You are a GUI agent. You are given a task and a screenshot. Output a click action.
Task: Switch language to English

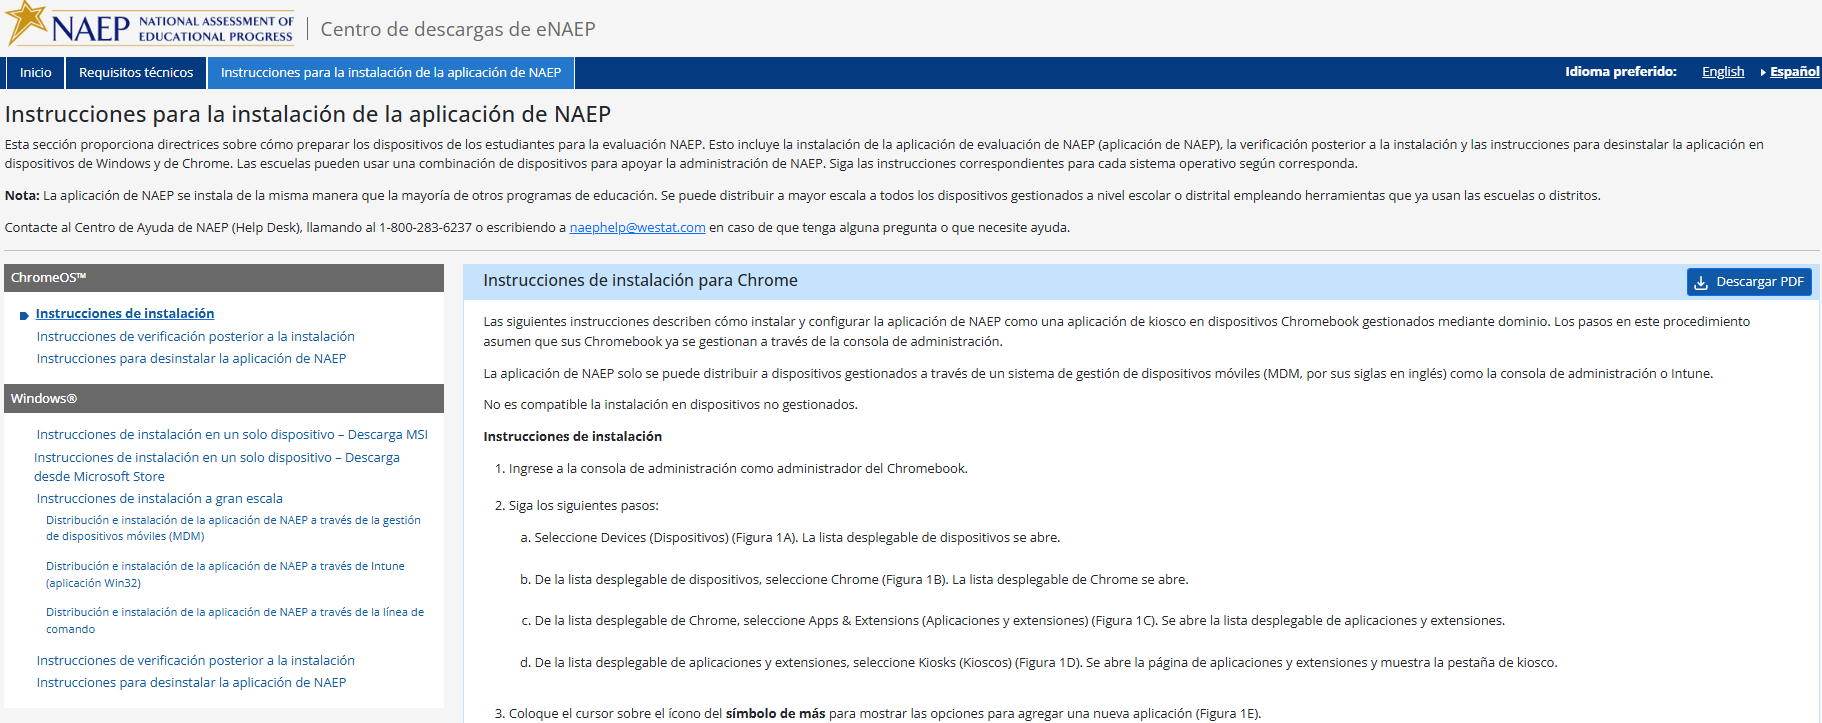1723,72
